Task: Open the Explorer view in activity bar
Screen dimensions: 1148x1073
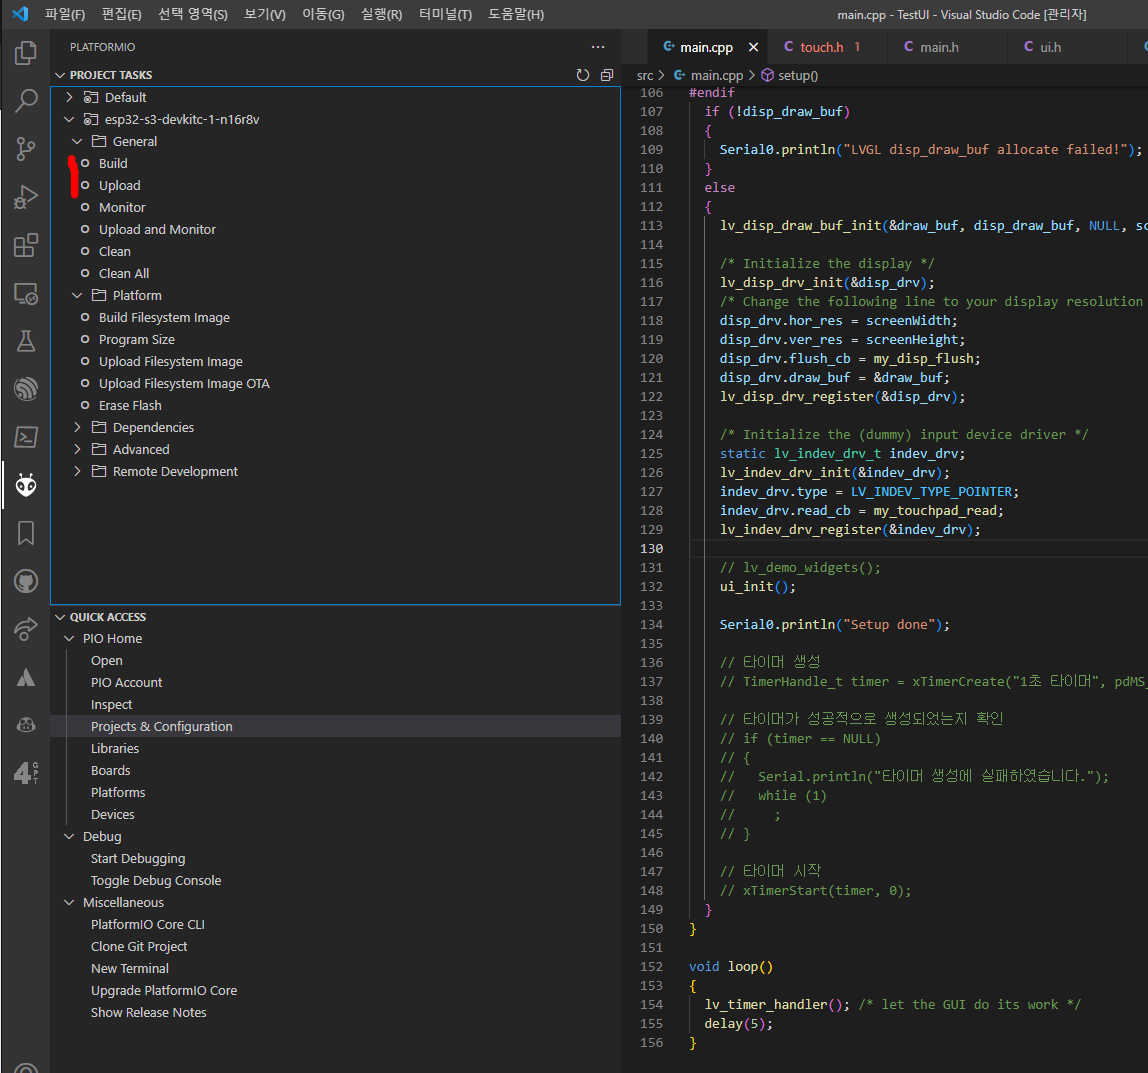Action: [x=26, y=53]
